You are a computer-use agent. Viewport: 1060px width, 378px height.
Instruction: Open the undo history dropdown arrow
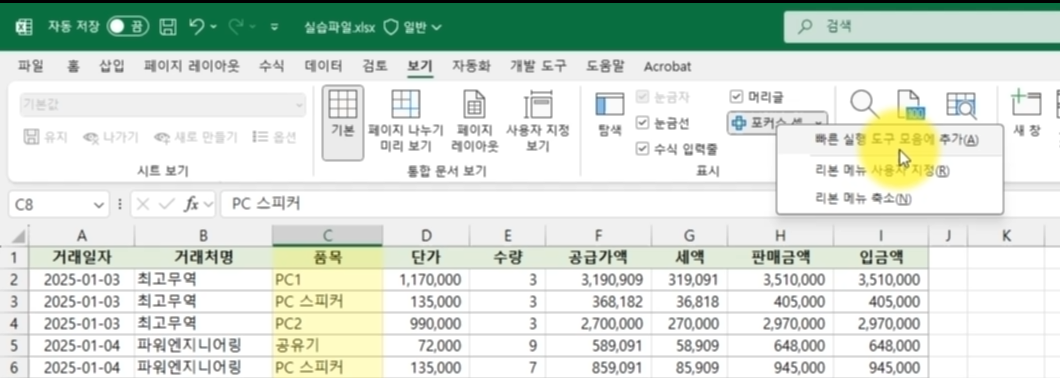[x=214, y=28]
